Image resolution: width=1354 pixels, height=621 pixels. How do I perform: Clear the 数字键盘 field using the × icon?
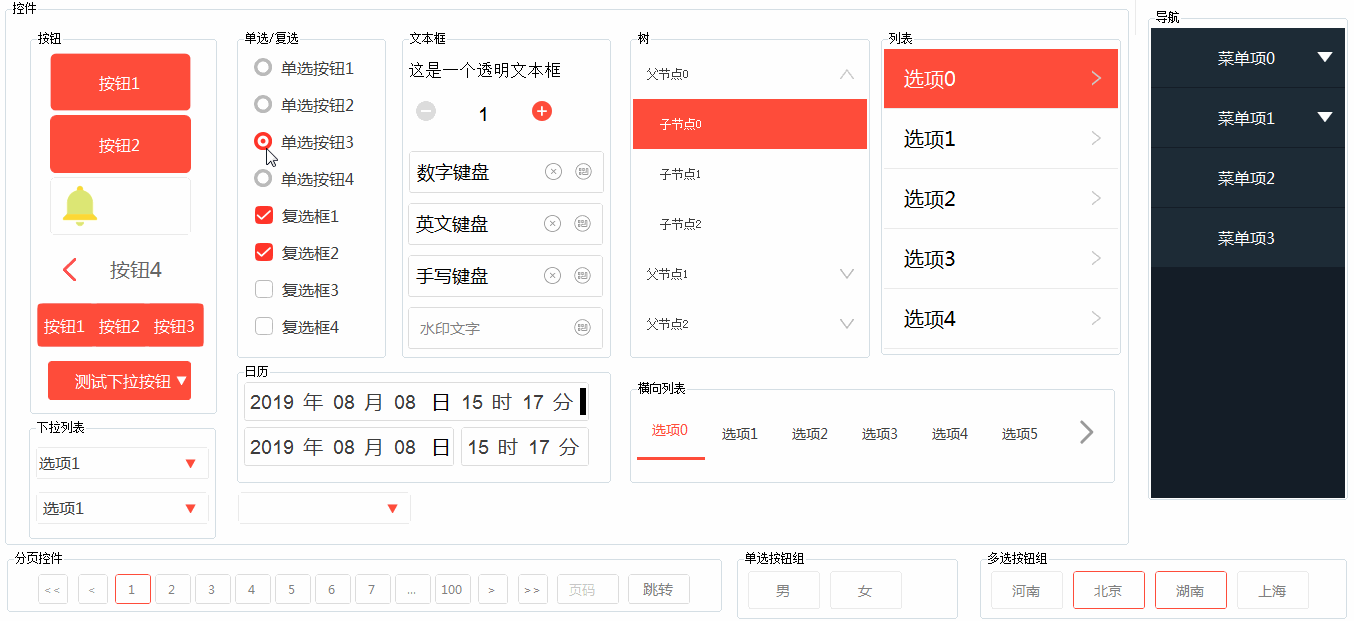point(553,171)
